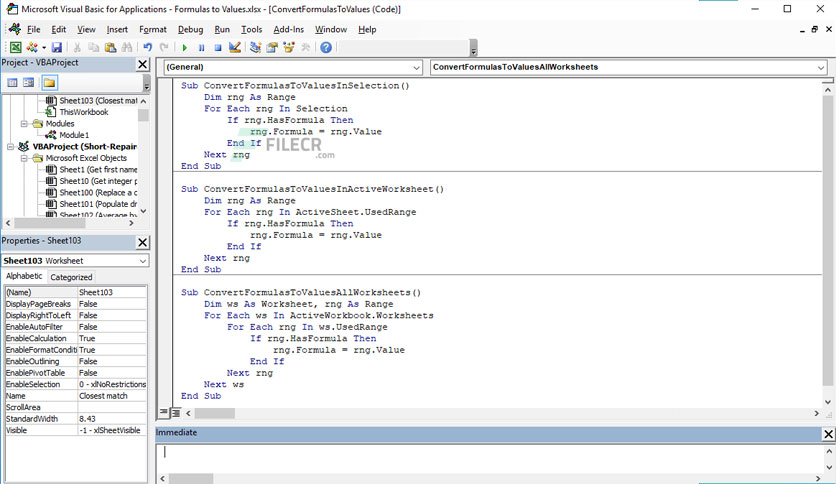This screenshot has width=836, height=484.
Task: Click the EnableSelection '0 - xlNoRestrictions' value
Action: pos(112,384)
